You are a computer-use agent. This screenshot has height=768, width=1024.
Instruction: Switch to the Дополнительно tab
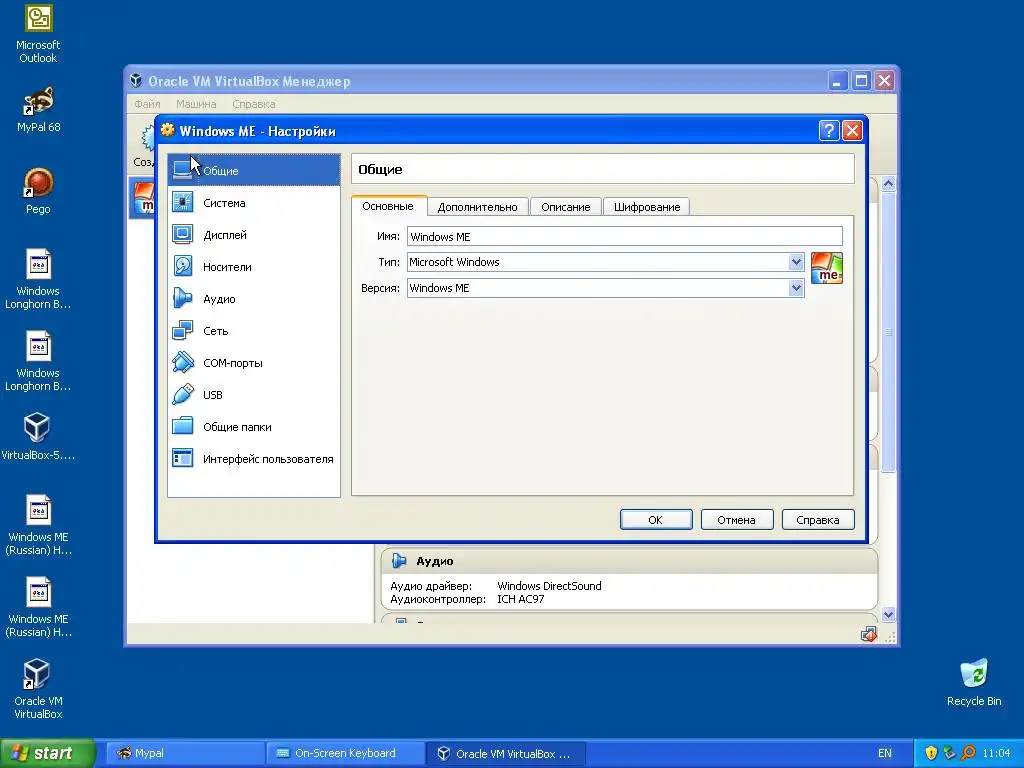(477, 207)
